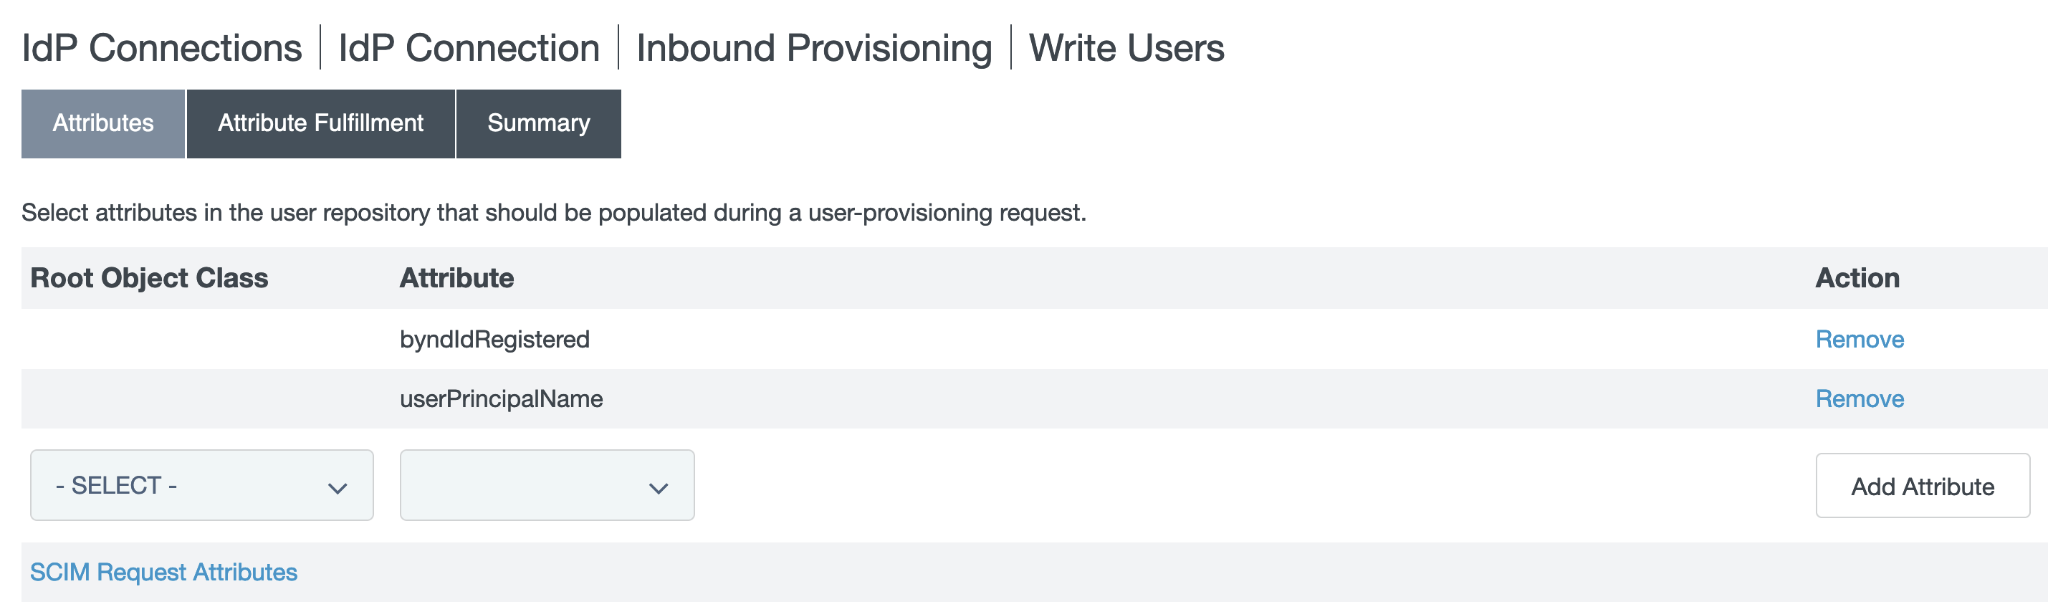Image resolution: width=2048 pixels, height=615 pixels.
Task: Click the chevron arrow beside - SELECT -
Action: 337,488
